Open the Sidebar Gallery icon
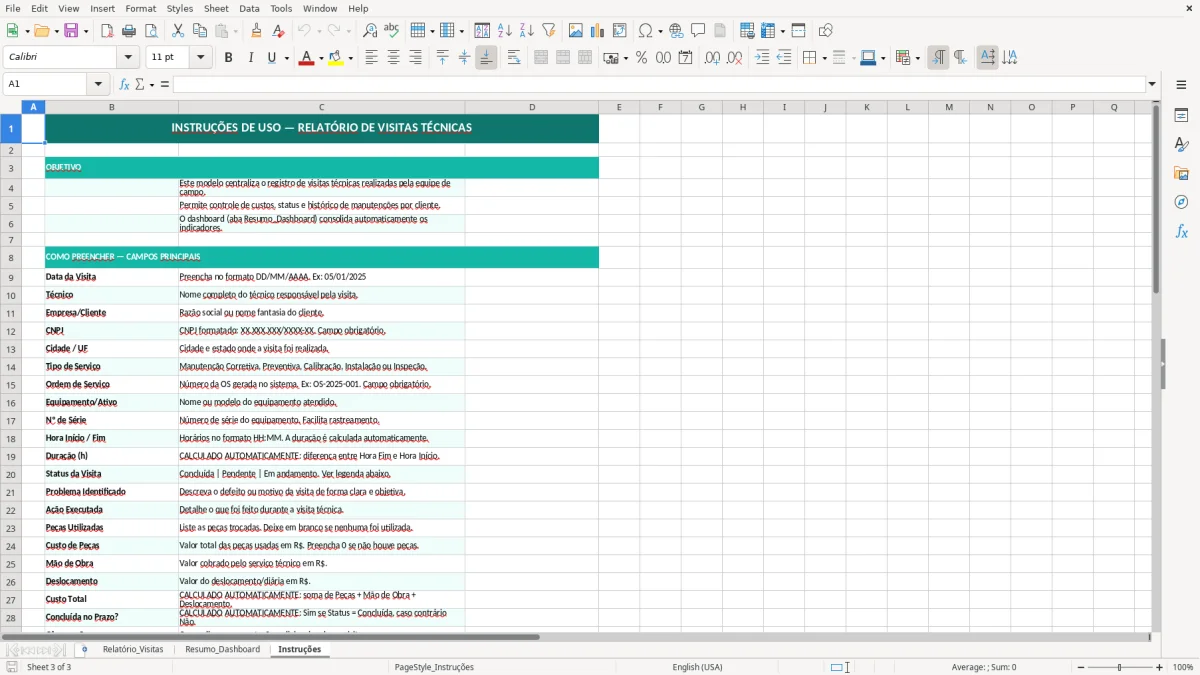This screenshot has height=675, width=1200. click(1181, 173)
